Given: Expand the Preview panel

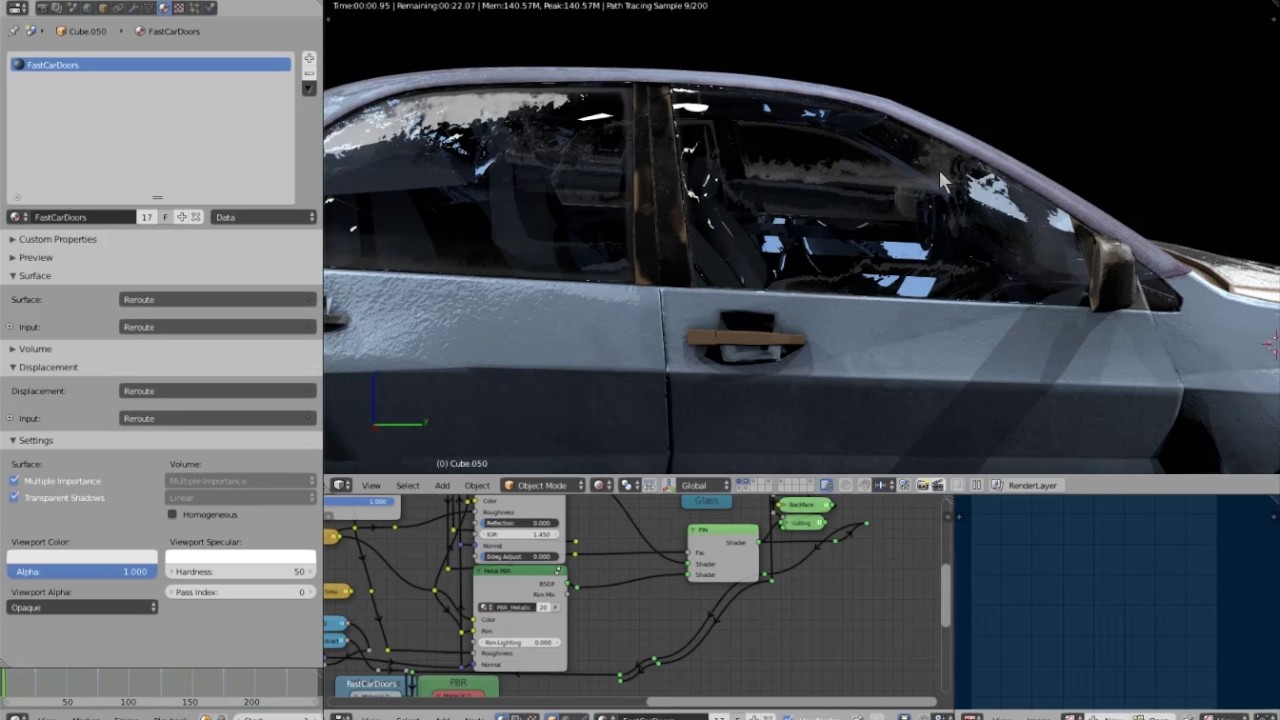Looking at the screenshot, I should 35,257.
